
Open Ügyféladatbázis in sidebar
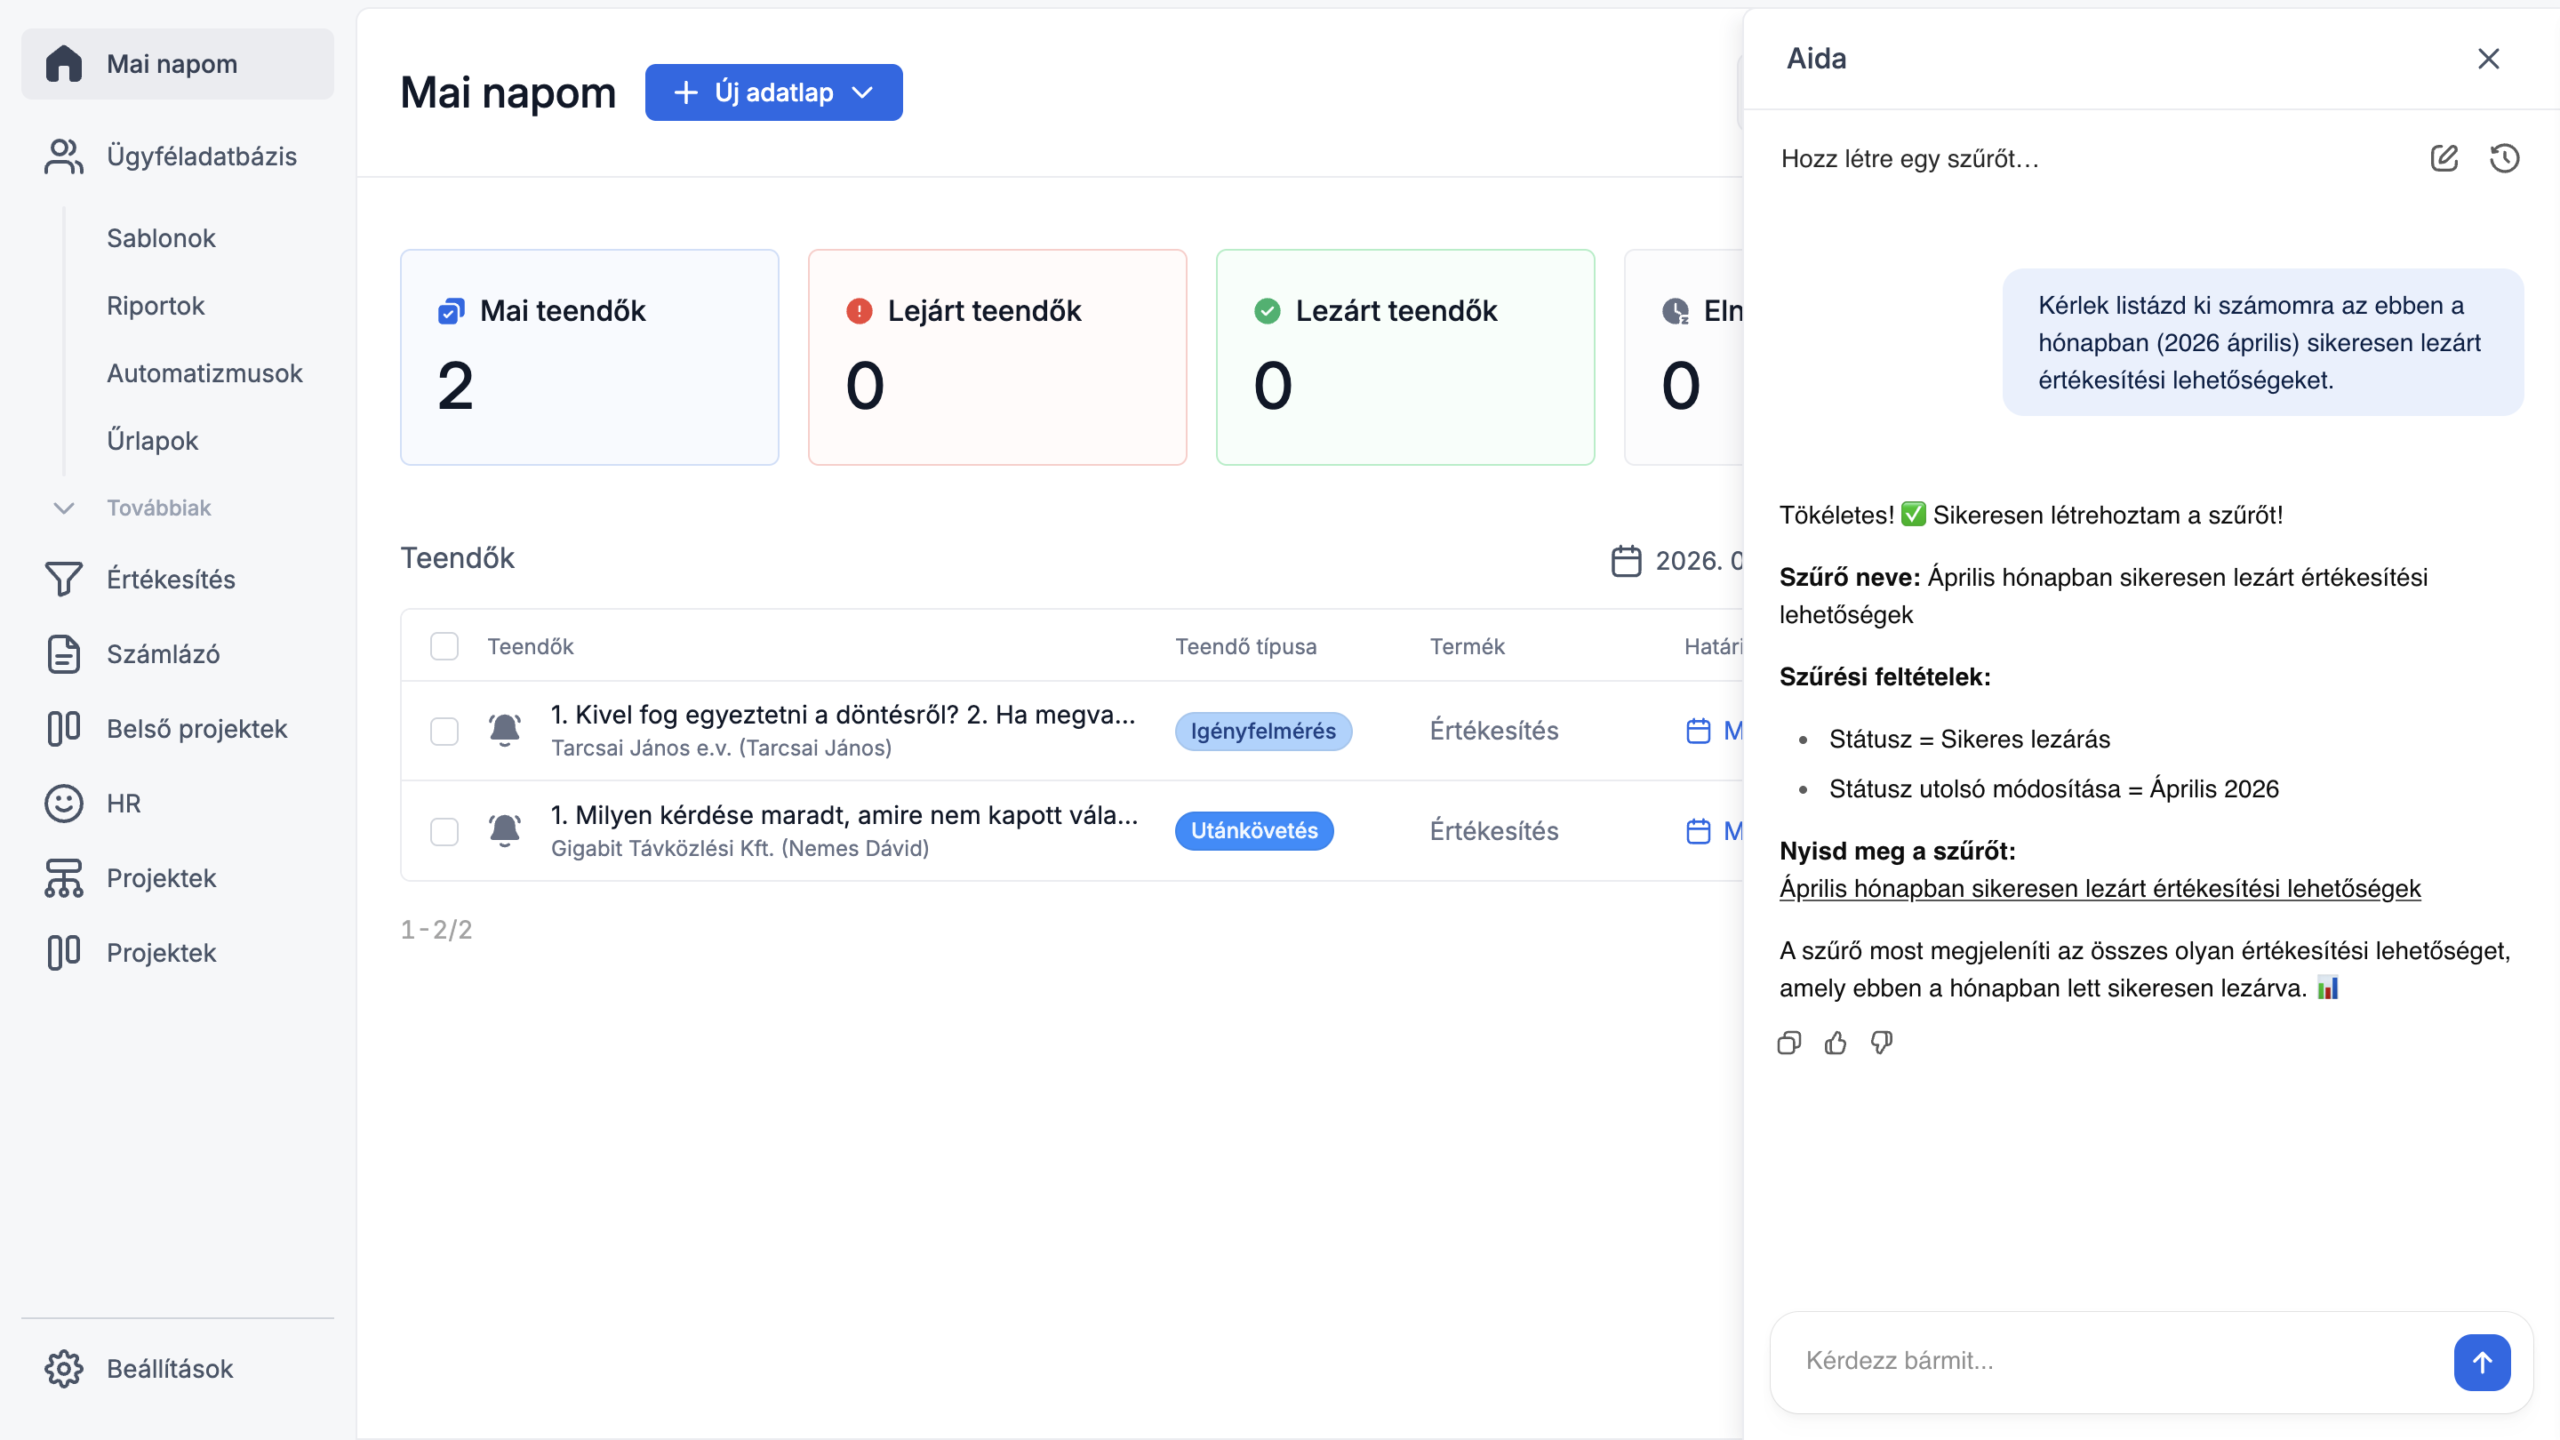200,156
